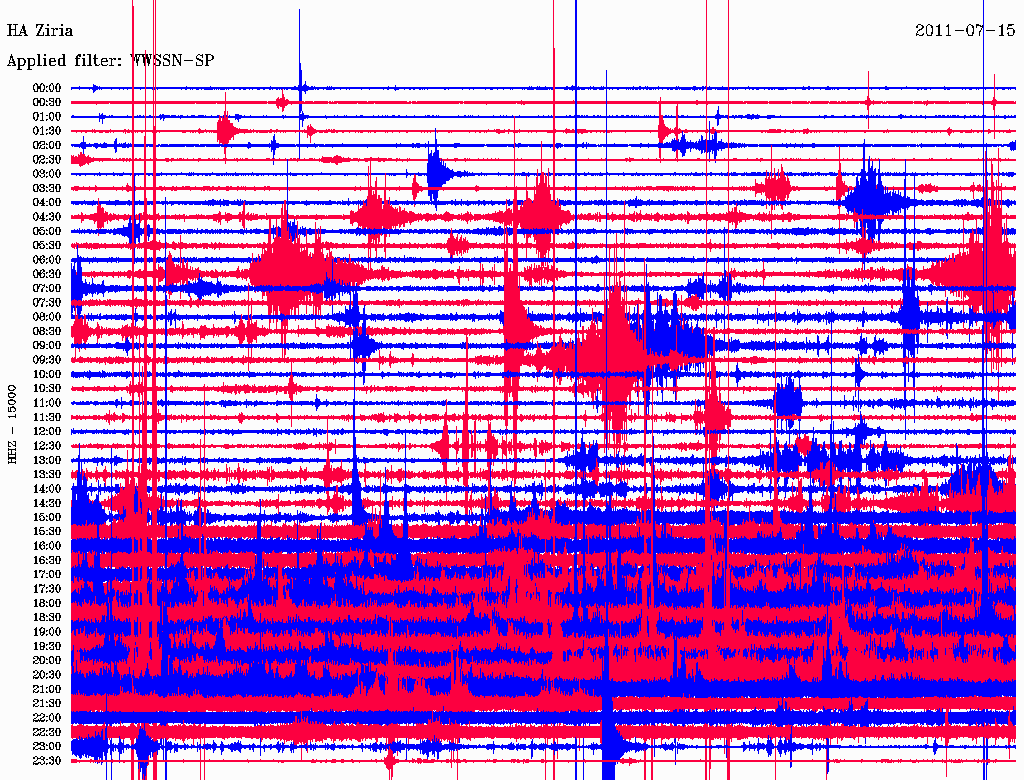Select the 13:00 time label

(x=47, y=460)
